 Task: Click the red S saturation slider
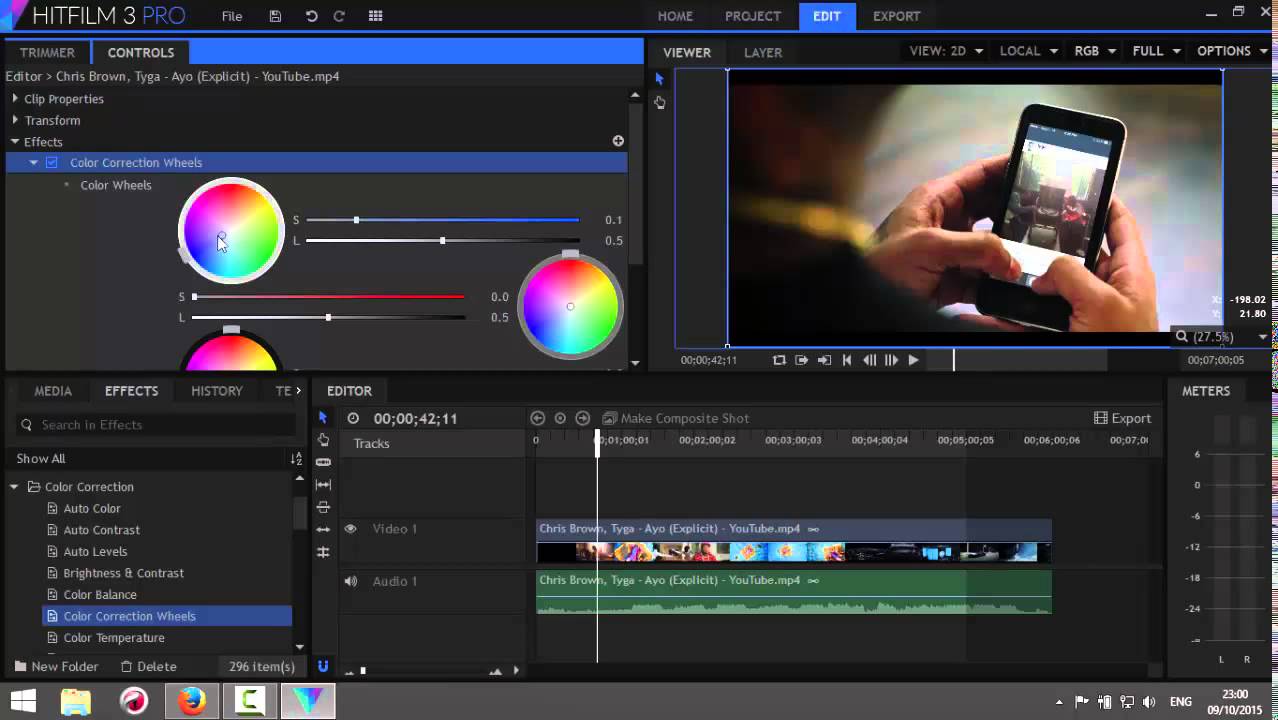(328, 296)
